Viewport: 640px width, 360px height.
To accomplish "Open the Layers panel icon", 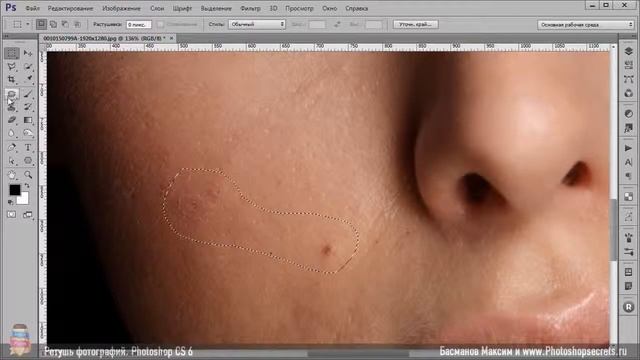I will (628, 51).
